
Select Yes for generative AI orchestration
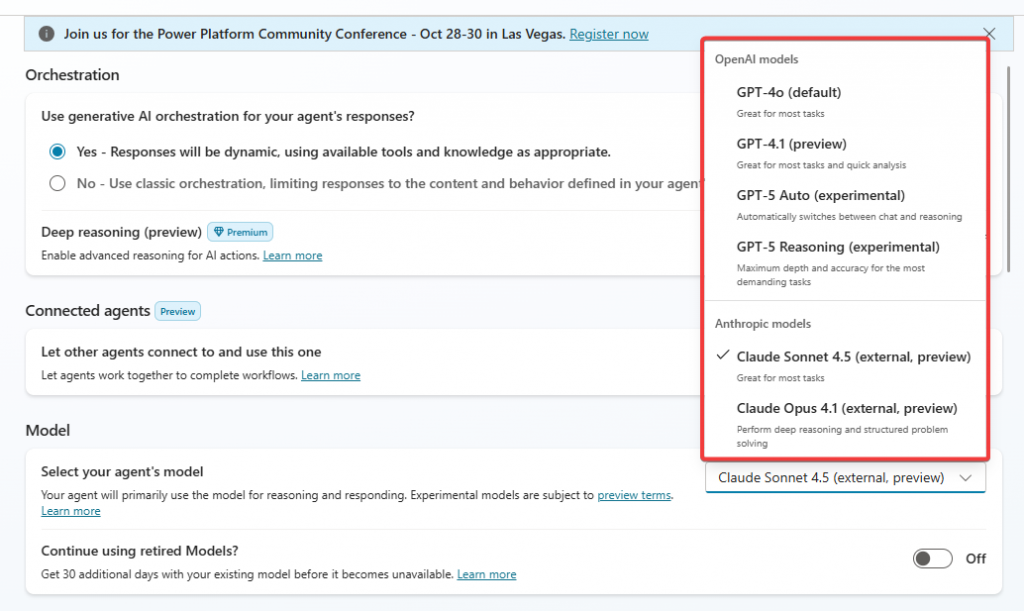57,151
